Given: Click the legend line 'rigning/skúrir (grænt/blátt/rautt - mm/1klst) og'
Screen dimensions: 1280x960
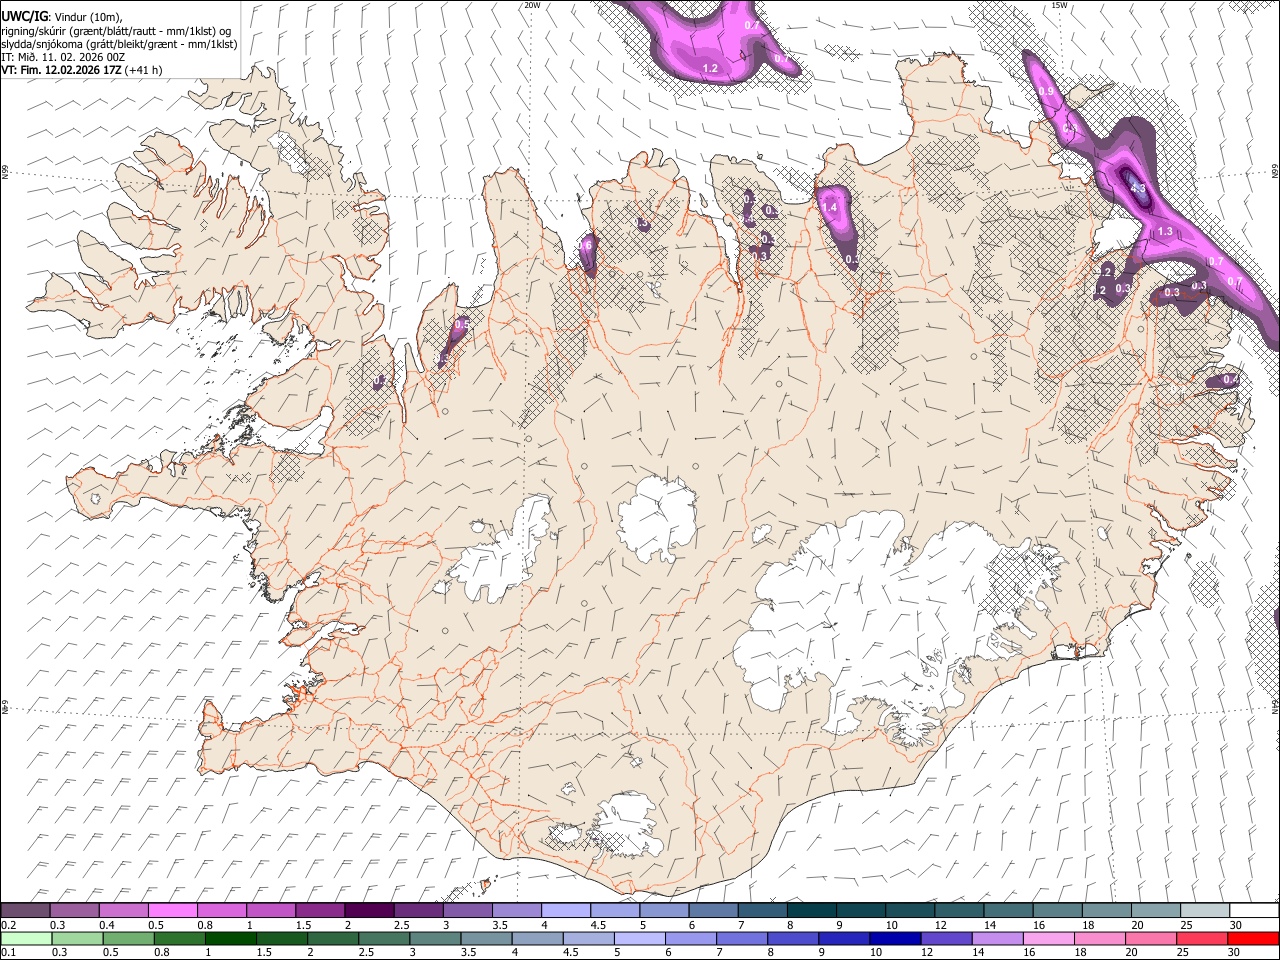Looking at the screenshot, I should point(116,30).
